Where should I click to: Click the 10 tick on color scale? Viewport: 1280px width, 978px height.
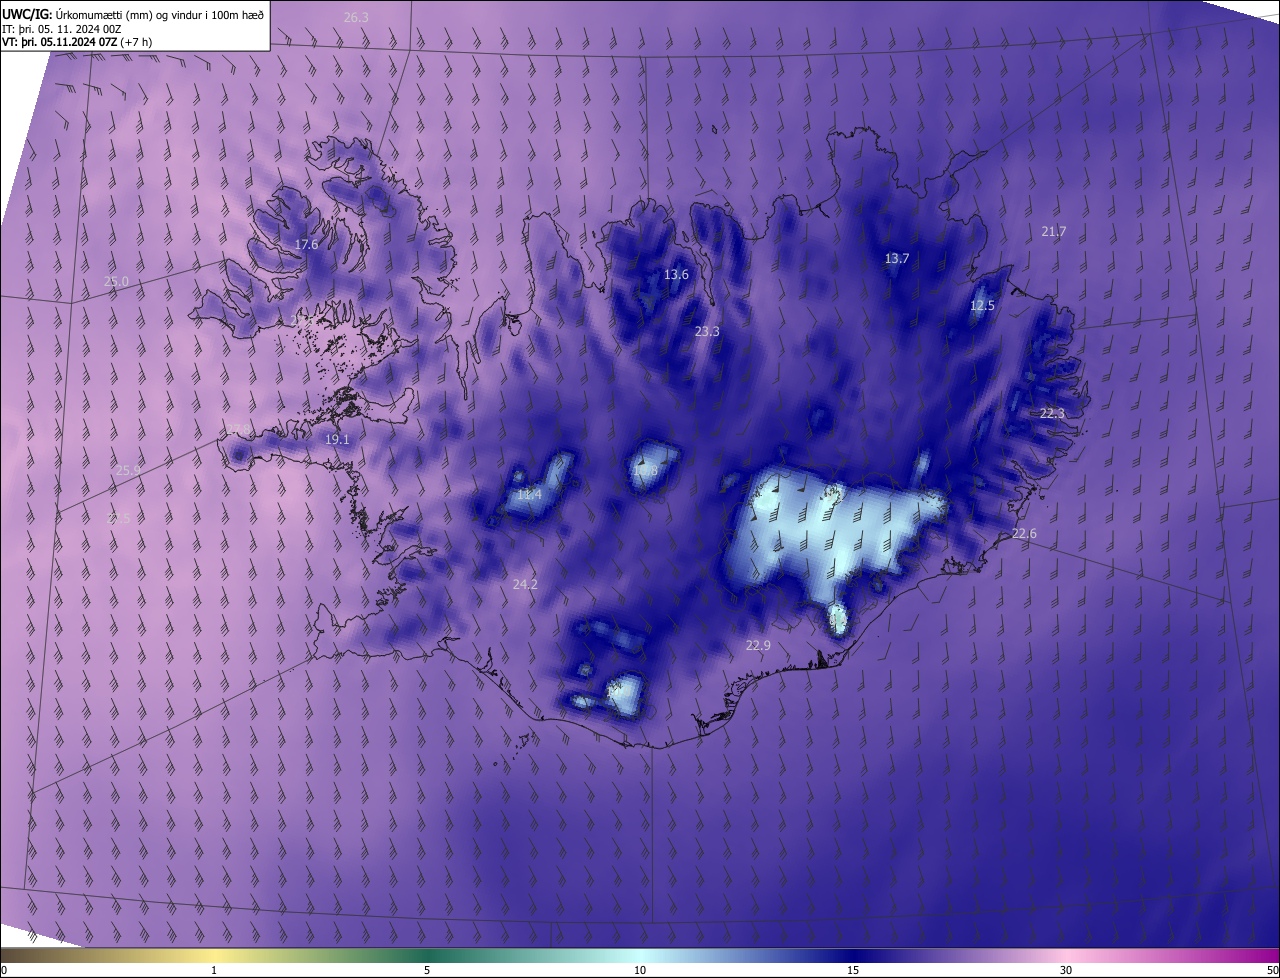click(640, 970)
